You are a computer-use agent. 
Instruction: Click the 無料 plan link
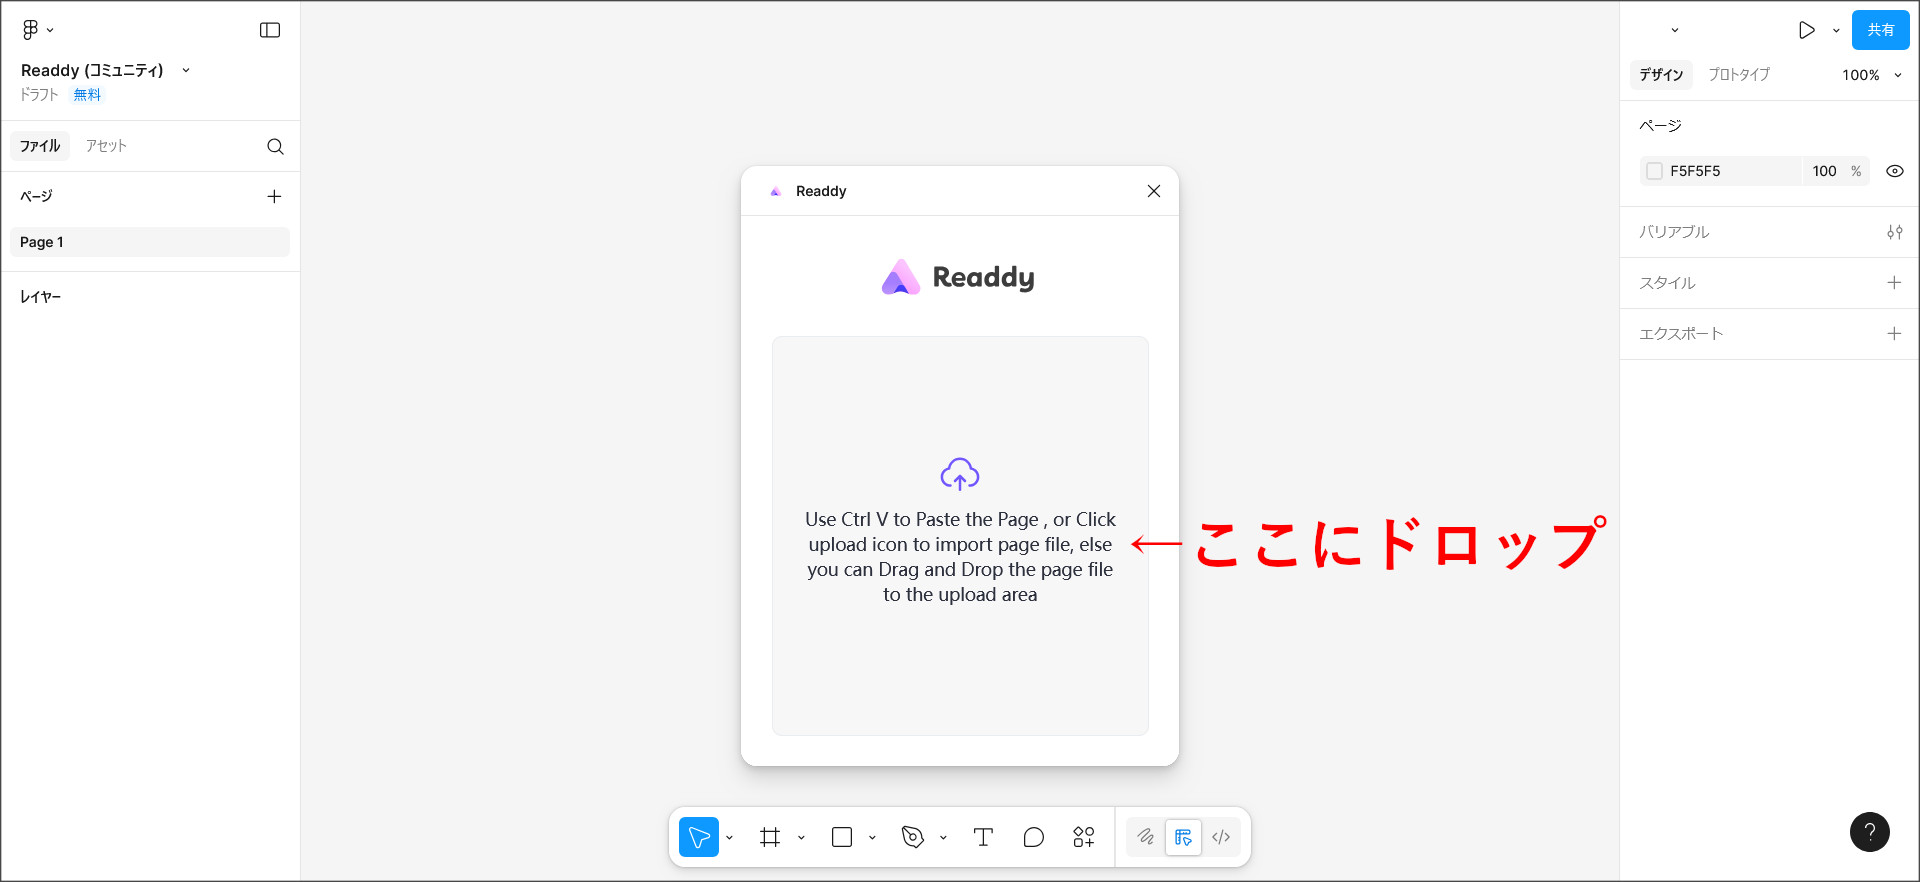tap(87, 95)
